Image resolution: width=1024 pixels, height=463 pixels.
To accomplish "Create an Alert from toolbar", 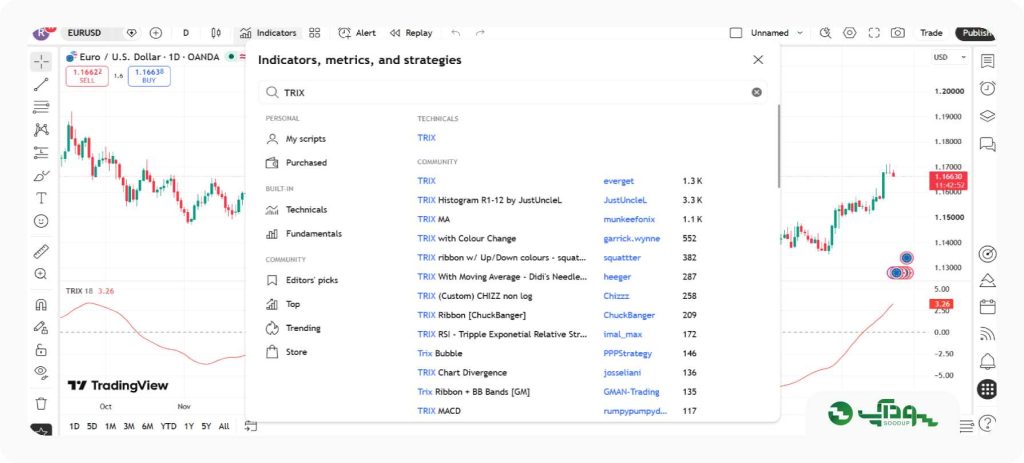I will 357,33.
